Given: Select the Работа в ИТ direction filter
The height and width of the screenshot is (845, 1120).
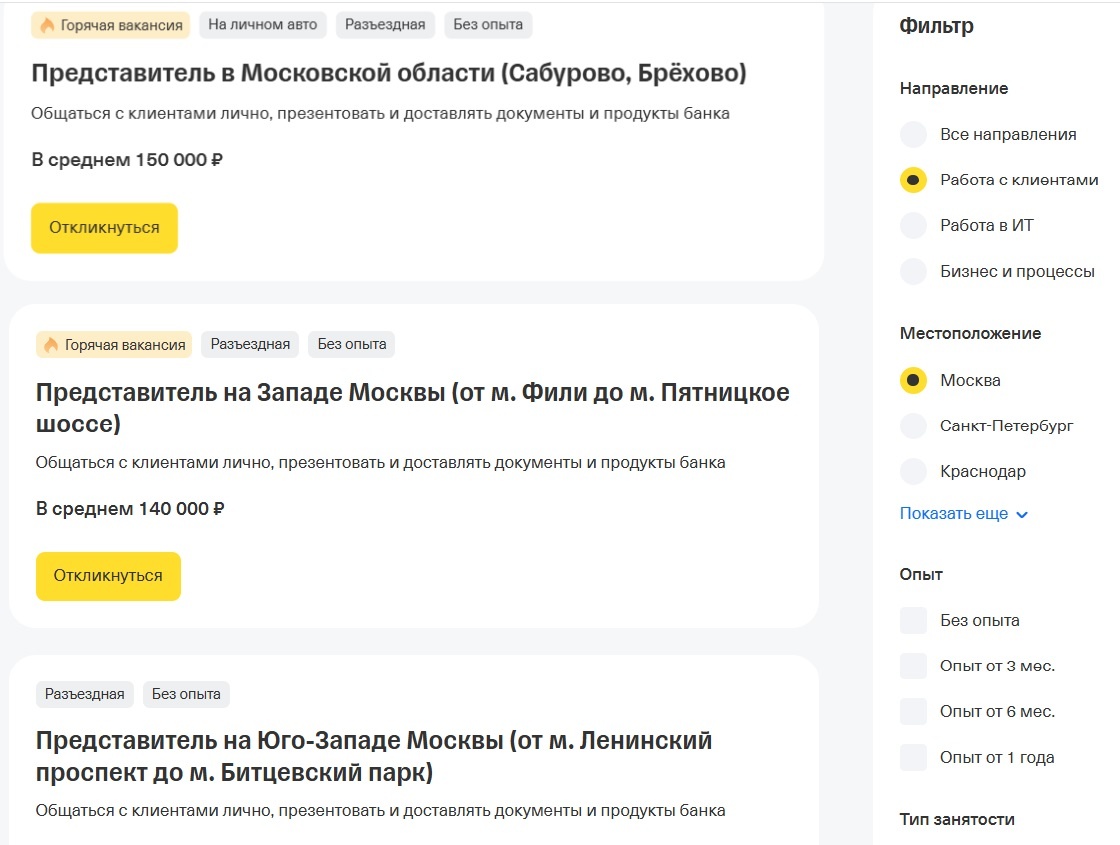Looking at the screenshot, I should click(x=914, y=225).
